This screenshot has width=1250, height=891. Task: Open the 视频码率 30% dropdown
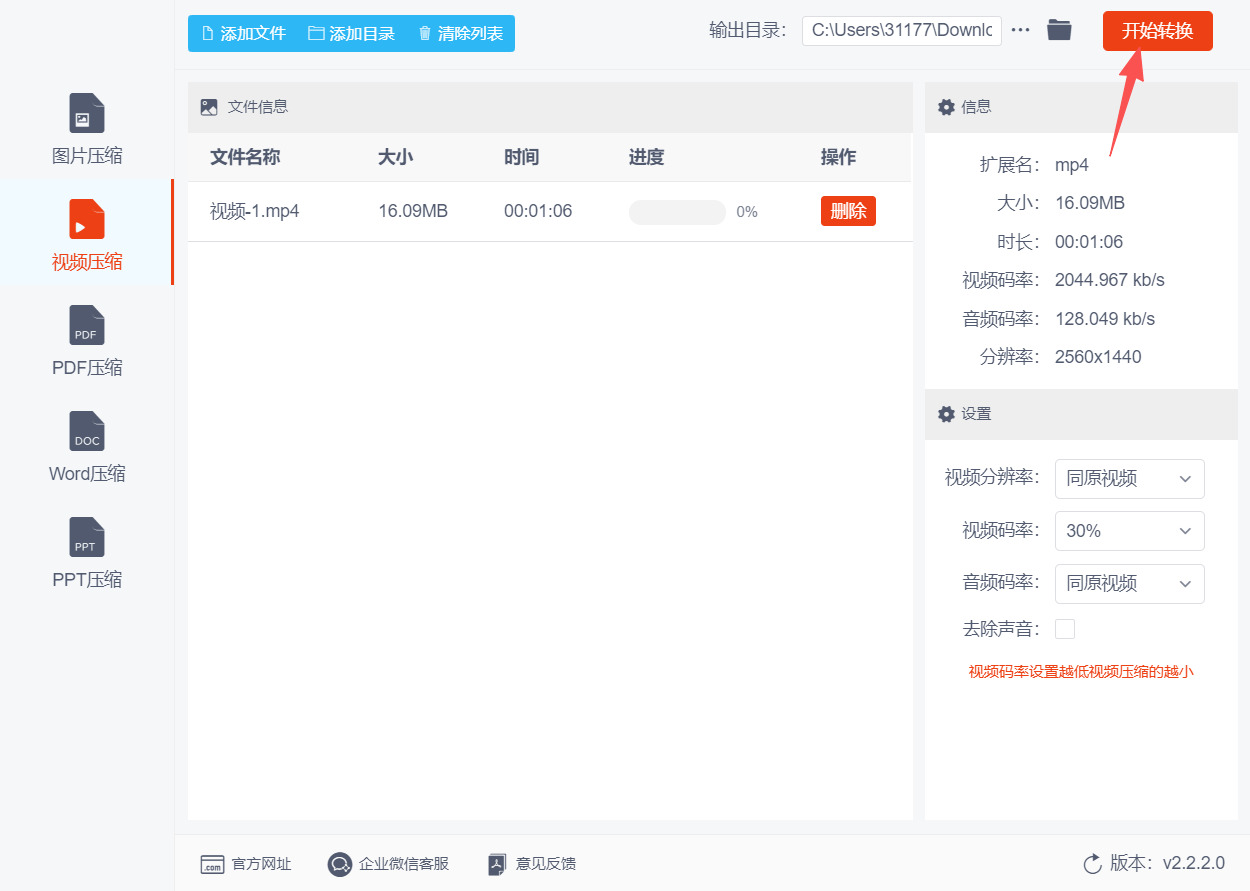(x=1129, y=531)
